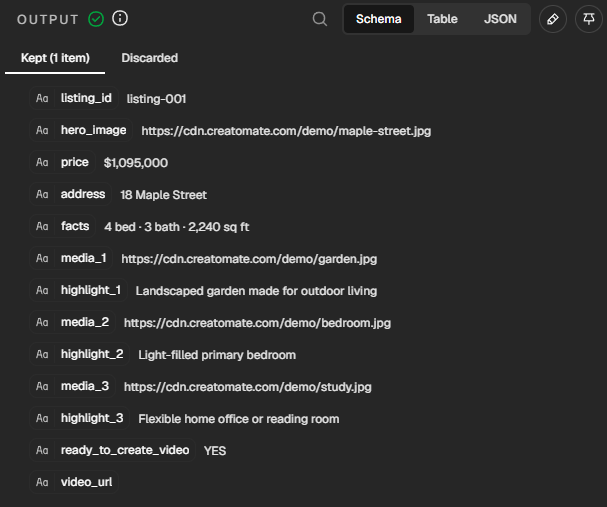607x507 pixels.
Task: Click the search magnifier icon
Action: pos(320,19)
